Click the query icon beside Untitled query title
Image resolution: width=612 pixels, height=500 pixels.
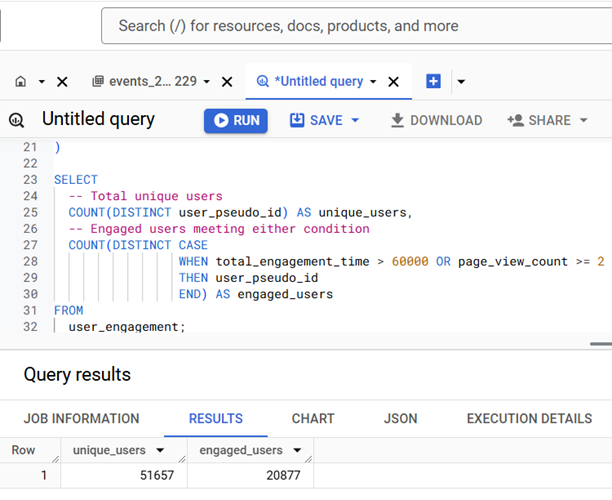[16, 120]
